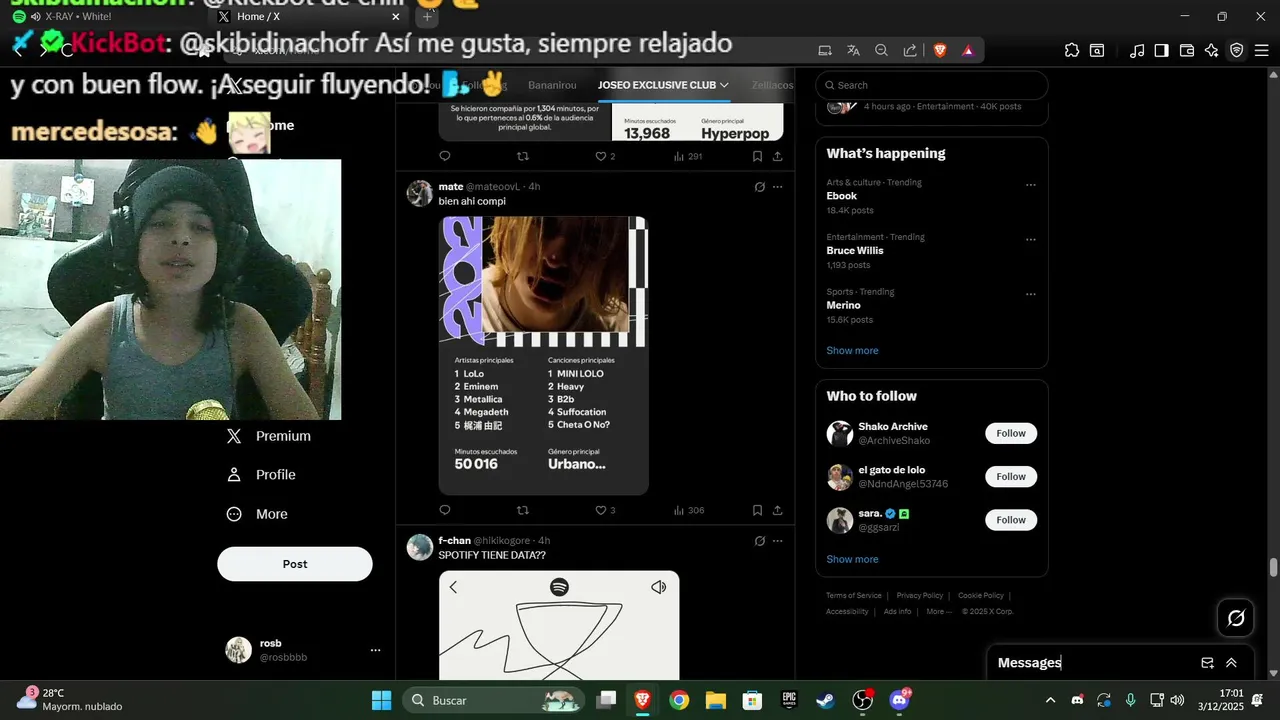1280x720 pixels.
Task: Reply to the post with 291 views
Action: pos(445,156)
